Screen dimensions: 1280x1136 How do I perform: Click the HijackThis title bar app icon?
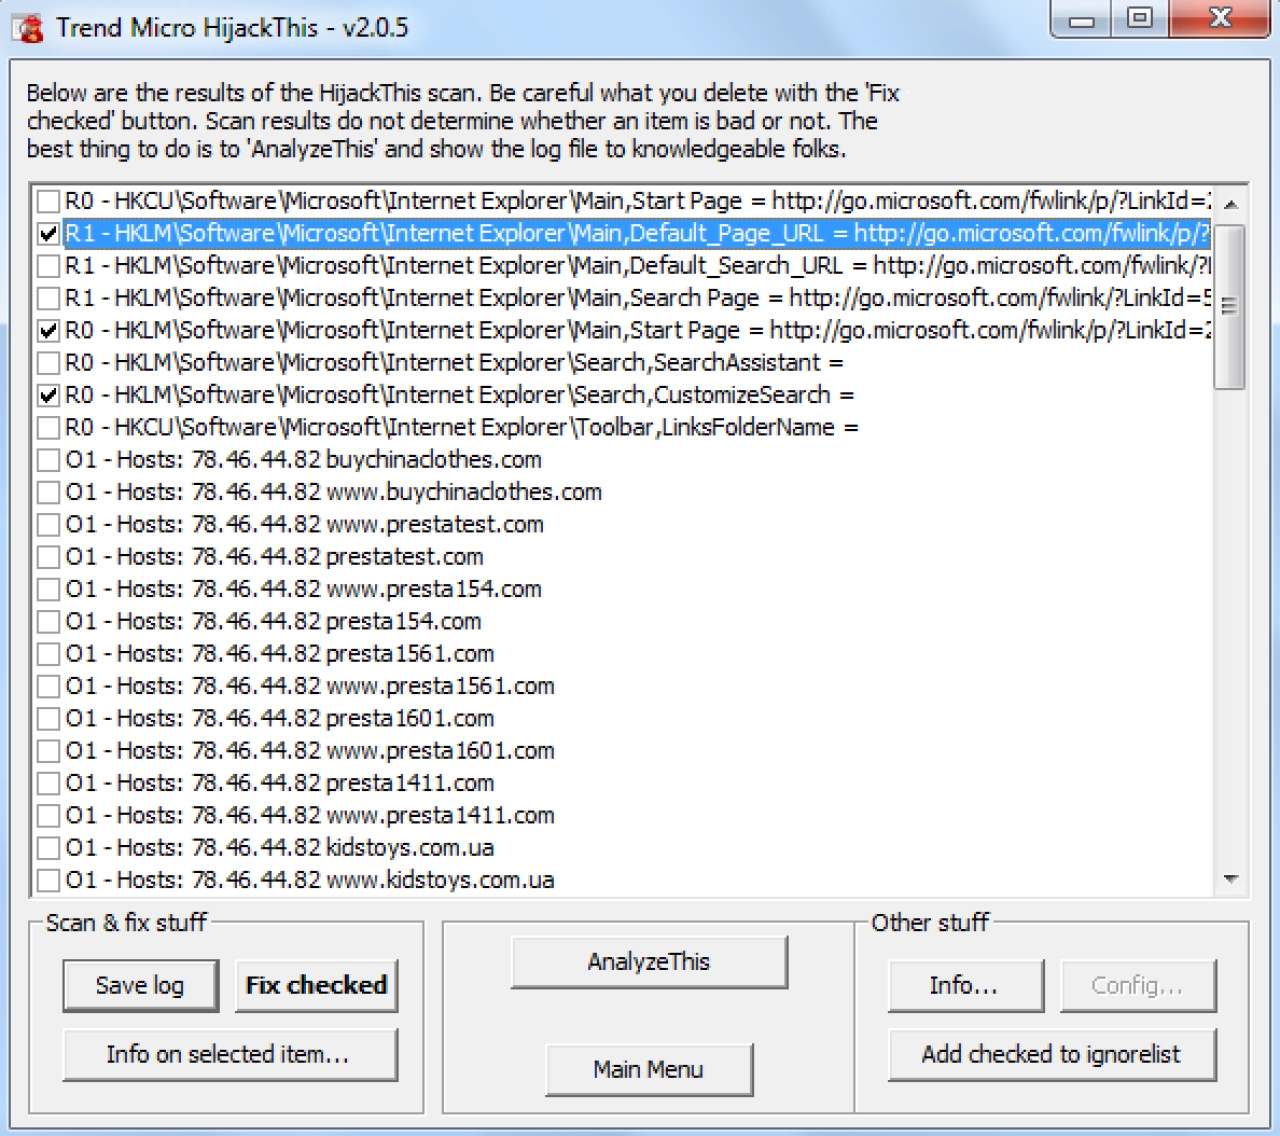pyautogui.click(x=30, y=27)
